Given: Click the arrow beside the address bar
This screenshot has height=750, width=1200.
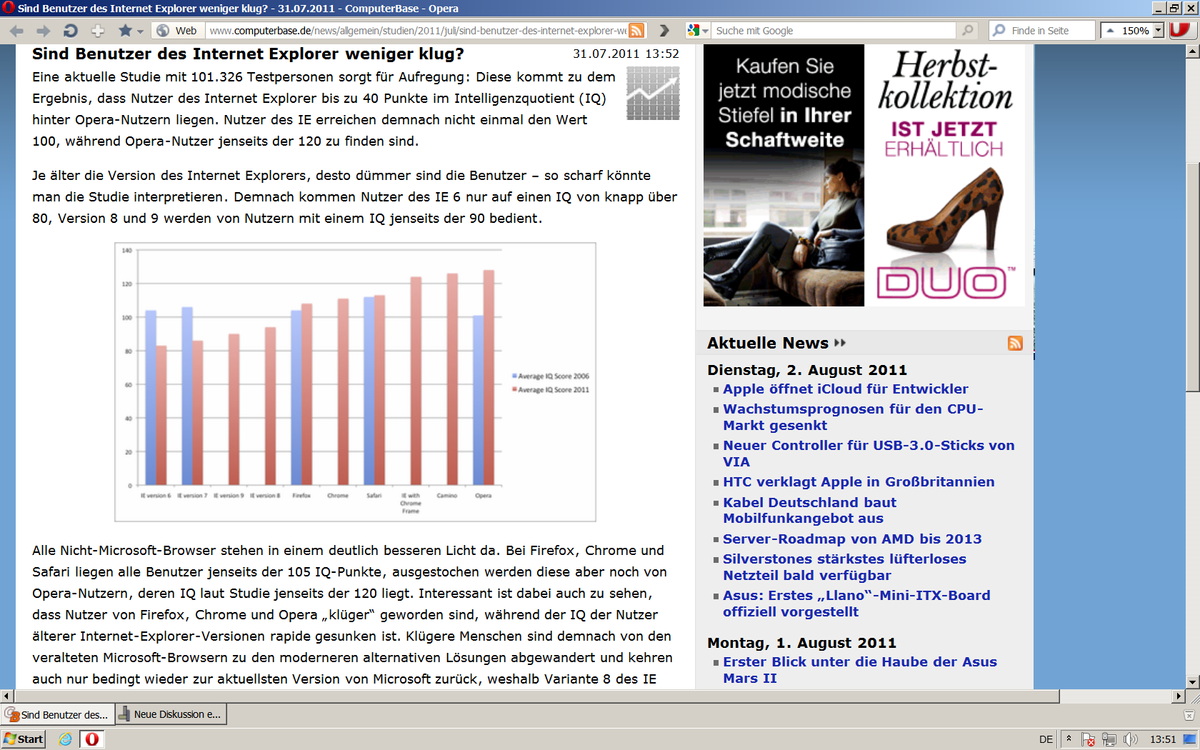Looking at the screenshot, I should click(x=665, y=31).
